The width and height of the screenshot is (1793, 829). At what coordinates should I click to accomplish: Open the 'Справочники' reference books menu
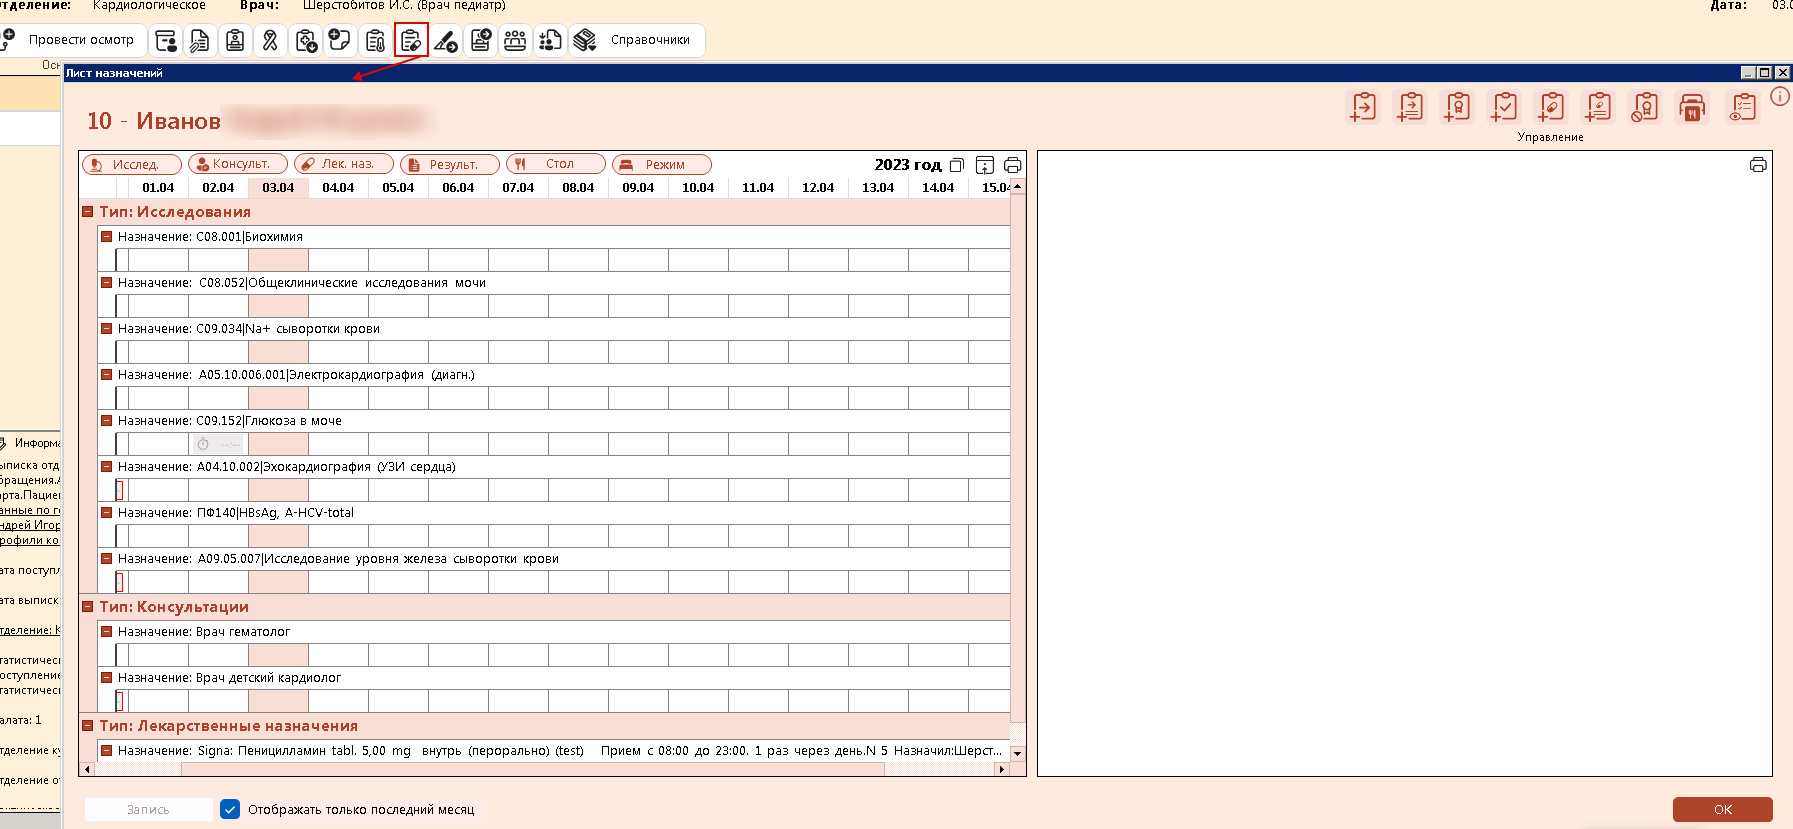tap(636, 40)
